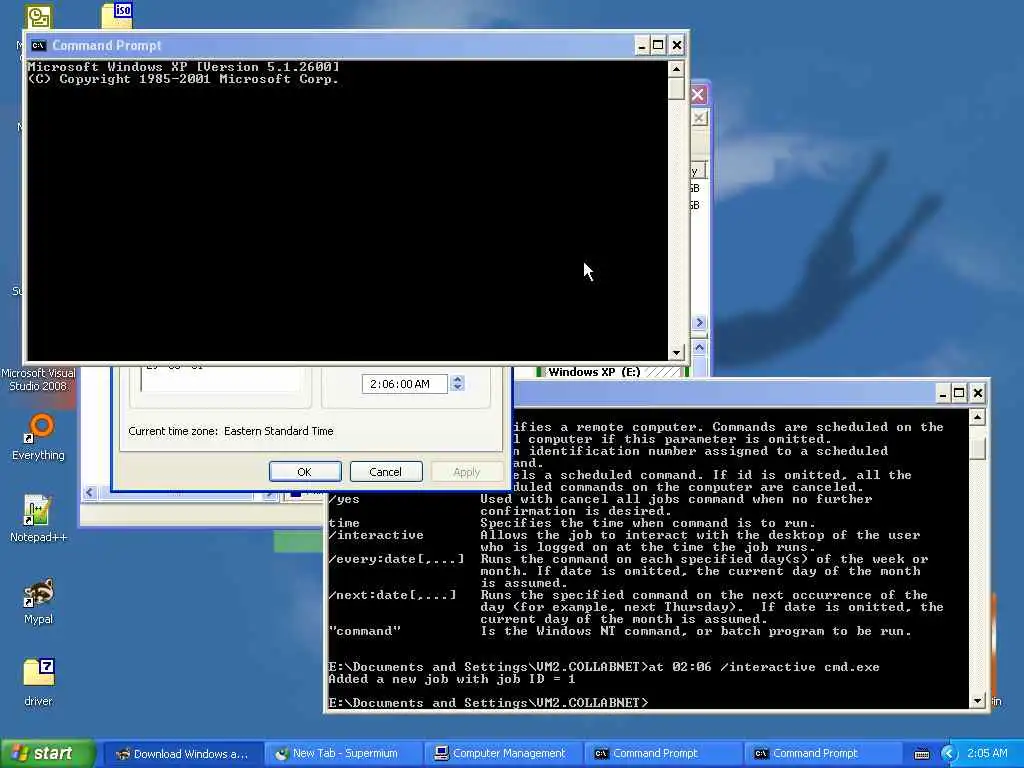Switch to New Tab - Supermium taskbar item

pyautogui.click(x=343, y=754)
